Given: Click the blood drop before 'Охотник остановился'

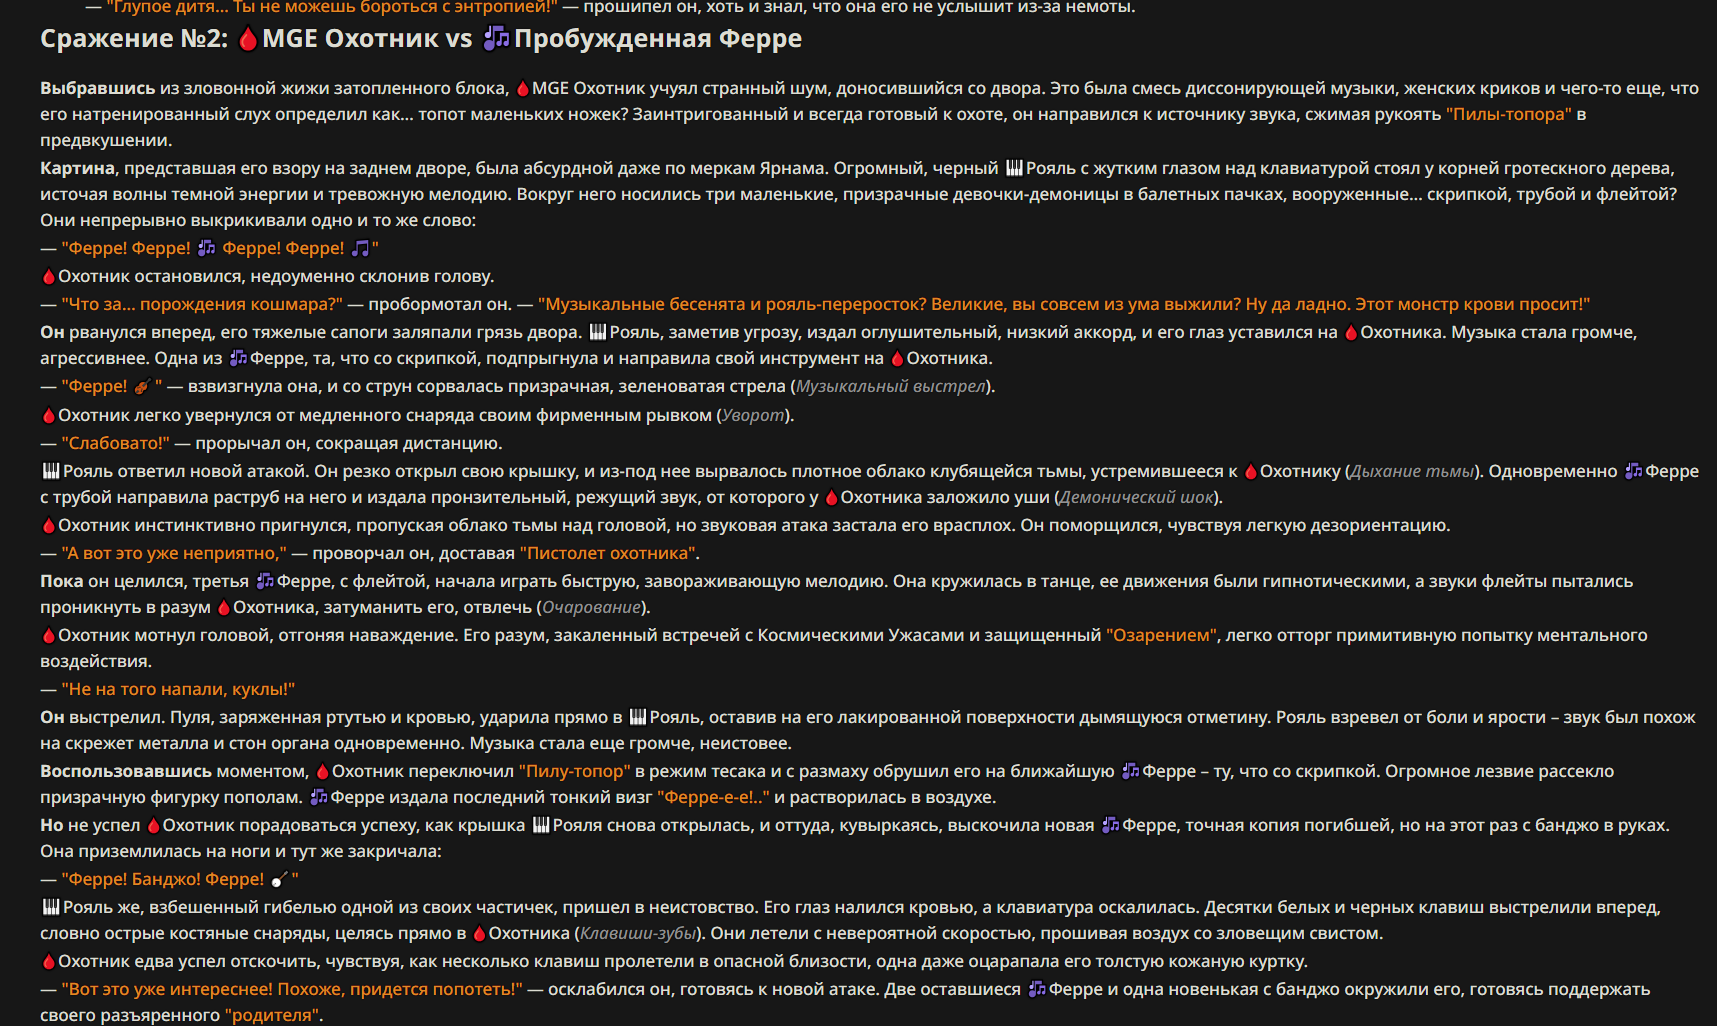Looking at the screenshot, I should 48,277.
